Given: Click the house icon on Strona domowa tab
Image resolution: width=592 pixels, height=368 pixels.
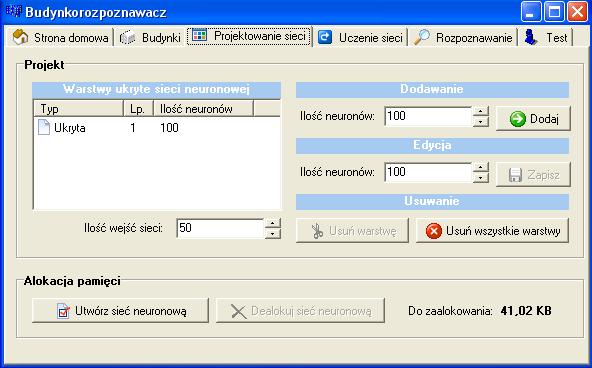Looking at the screenshot, I should click(x=20, y=37).
